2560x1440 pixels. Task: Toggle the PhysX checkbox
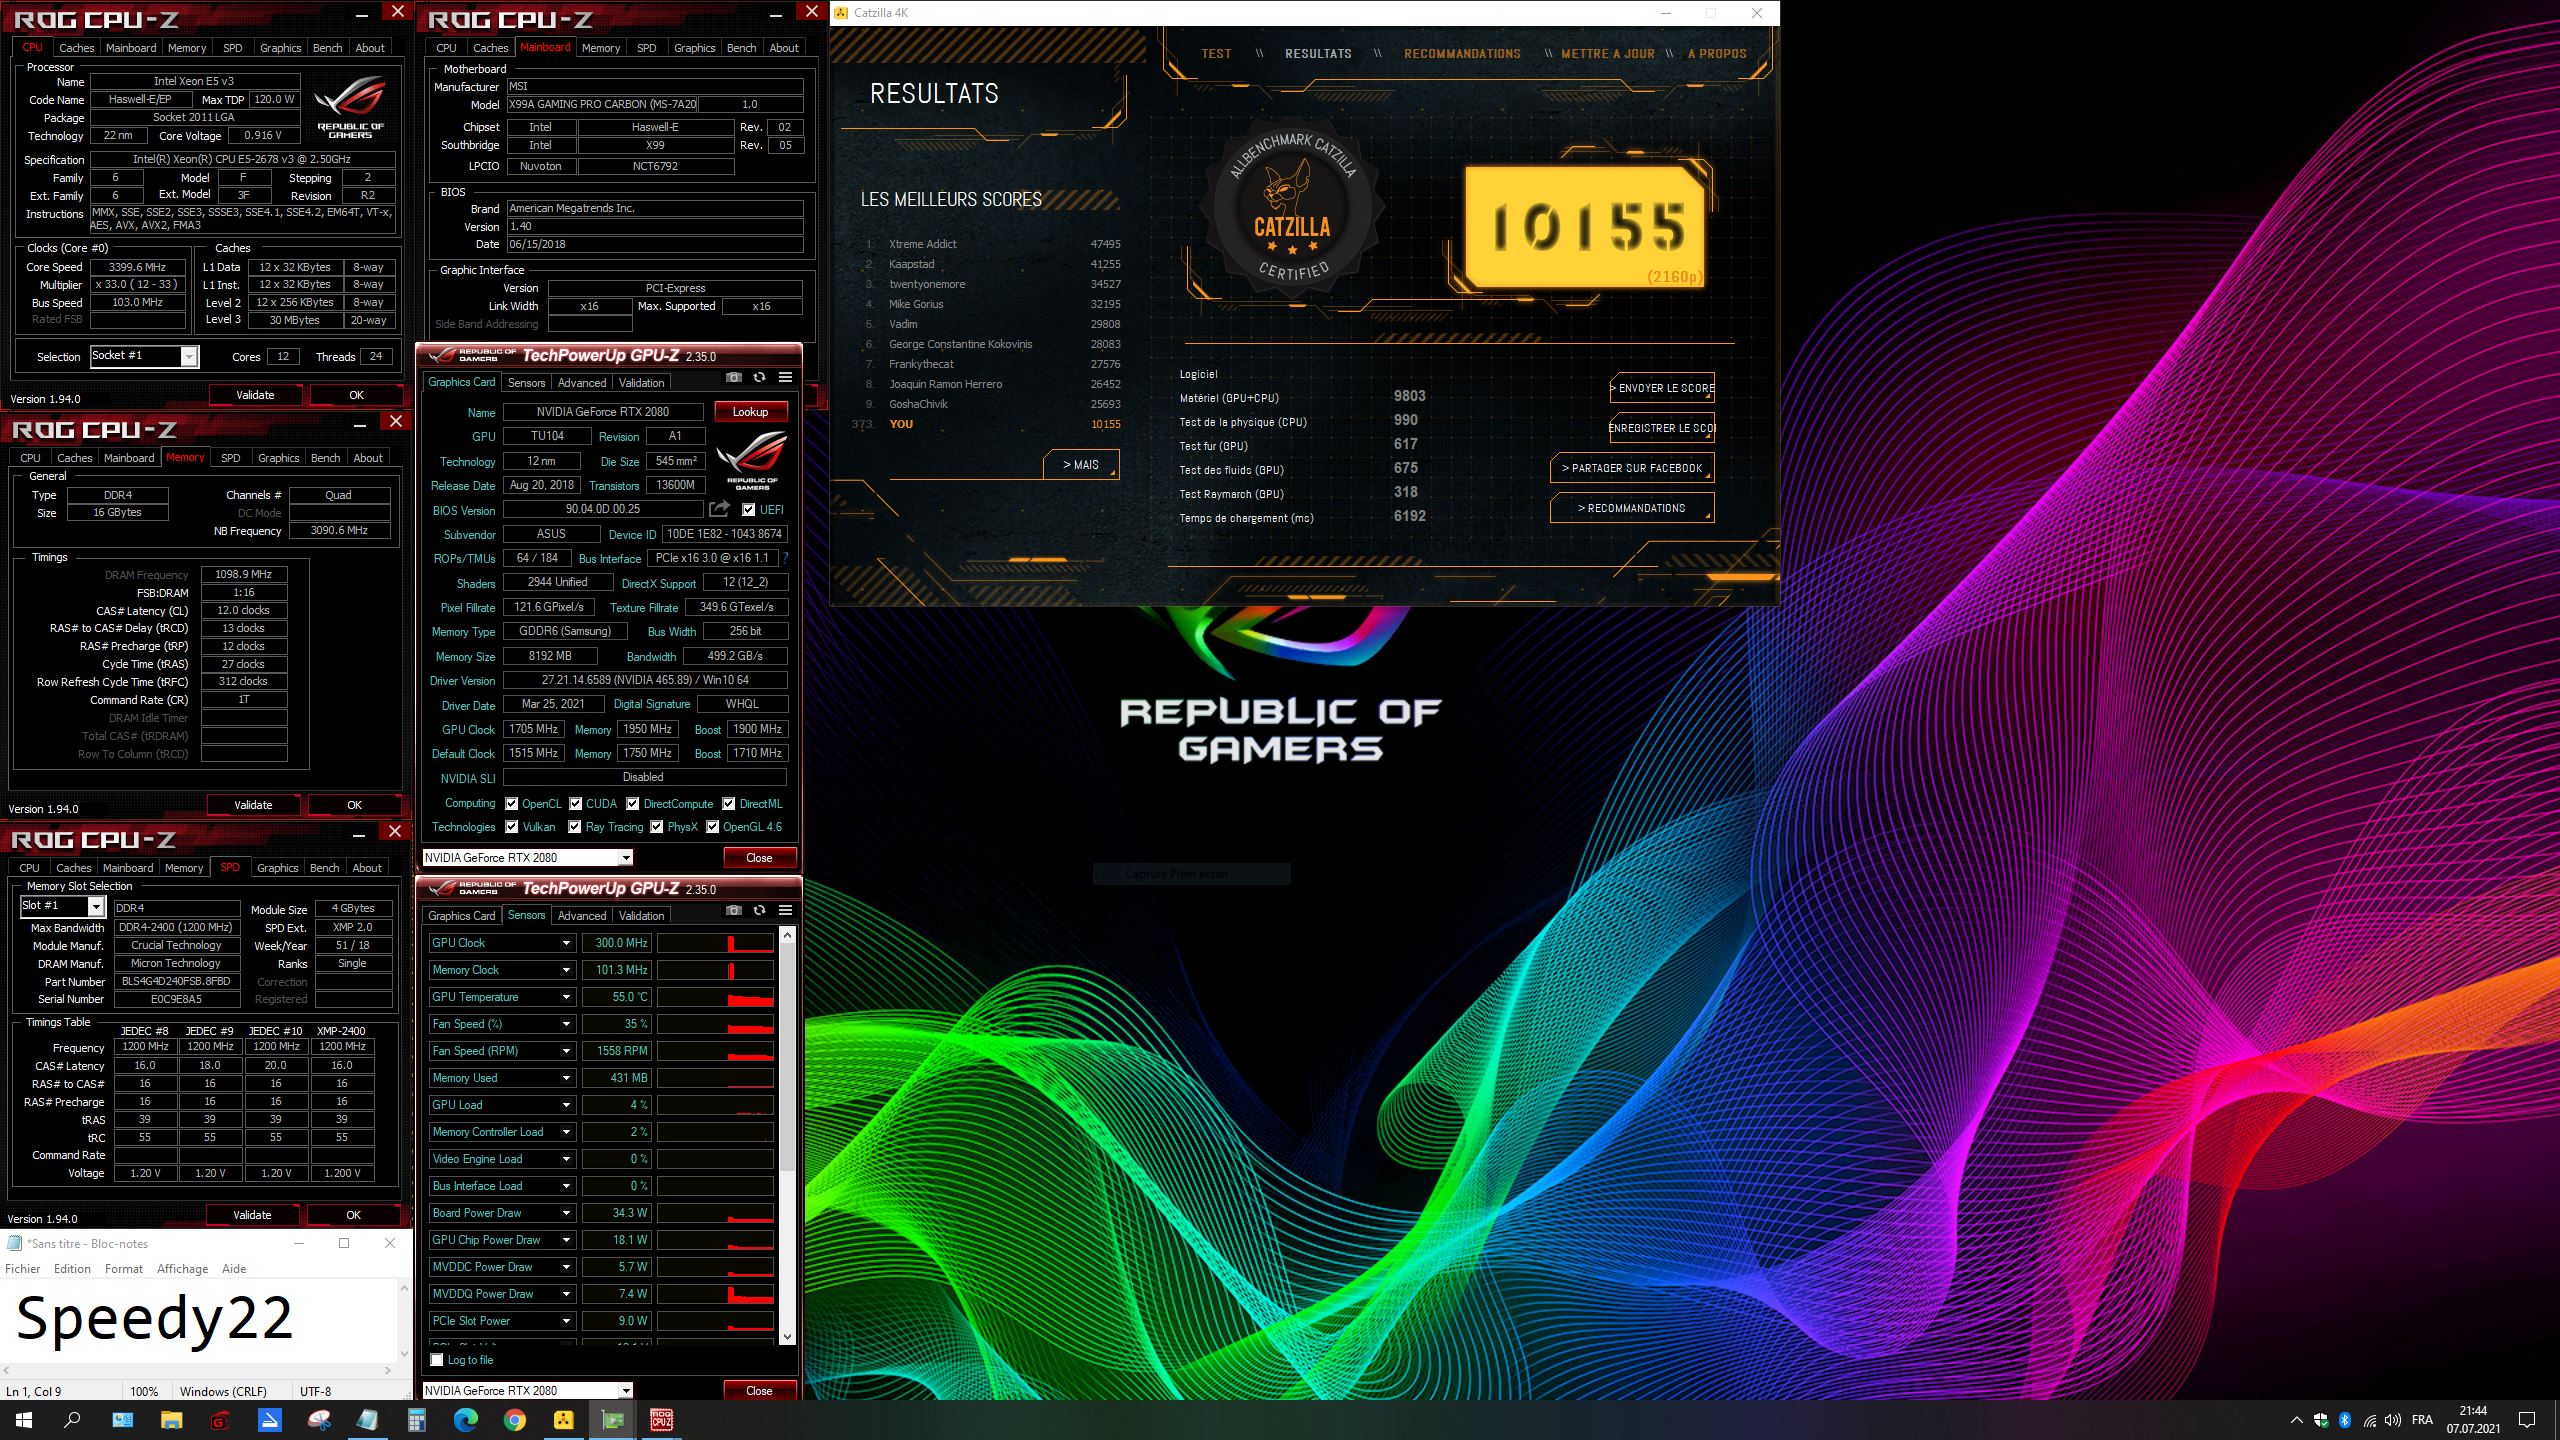657,827
